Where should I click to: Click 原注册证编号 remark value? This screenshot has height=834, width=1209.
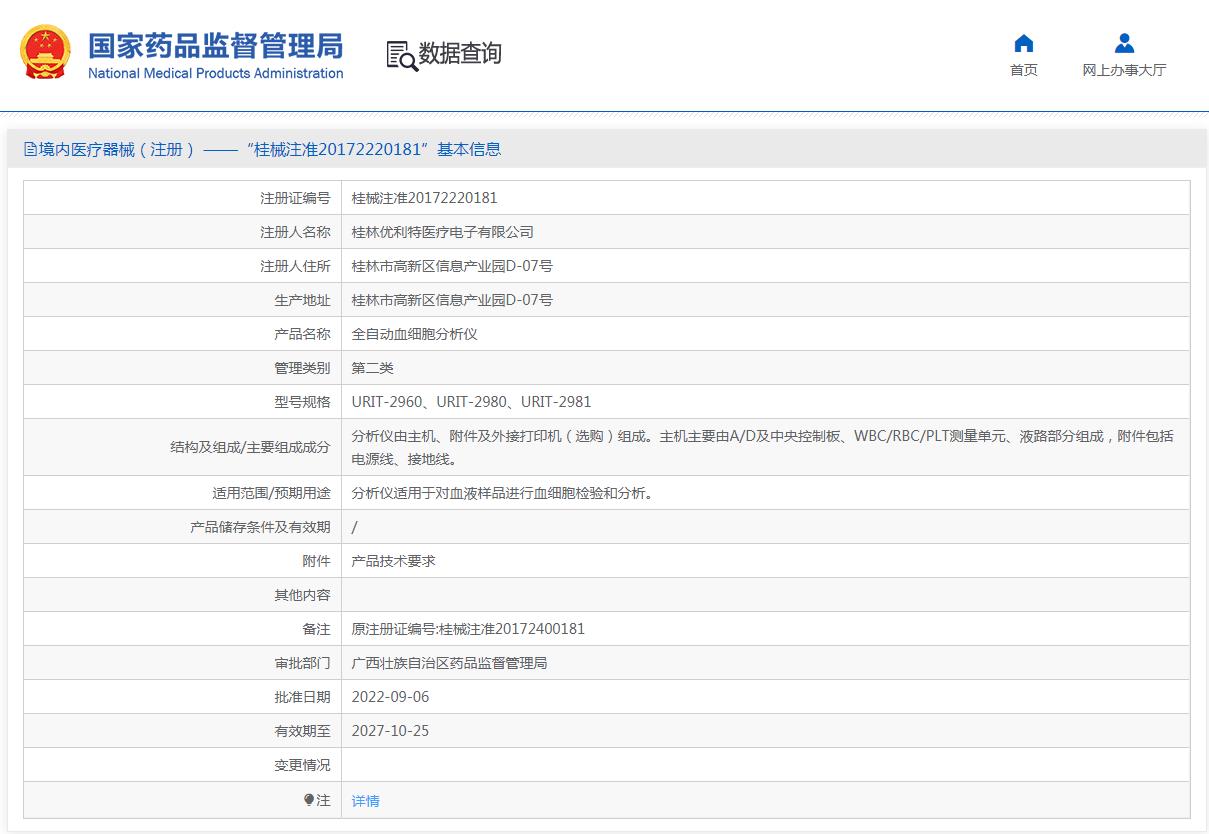tap(468, 629)
